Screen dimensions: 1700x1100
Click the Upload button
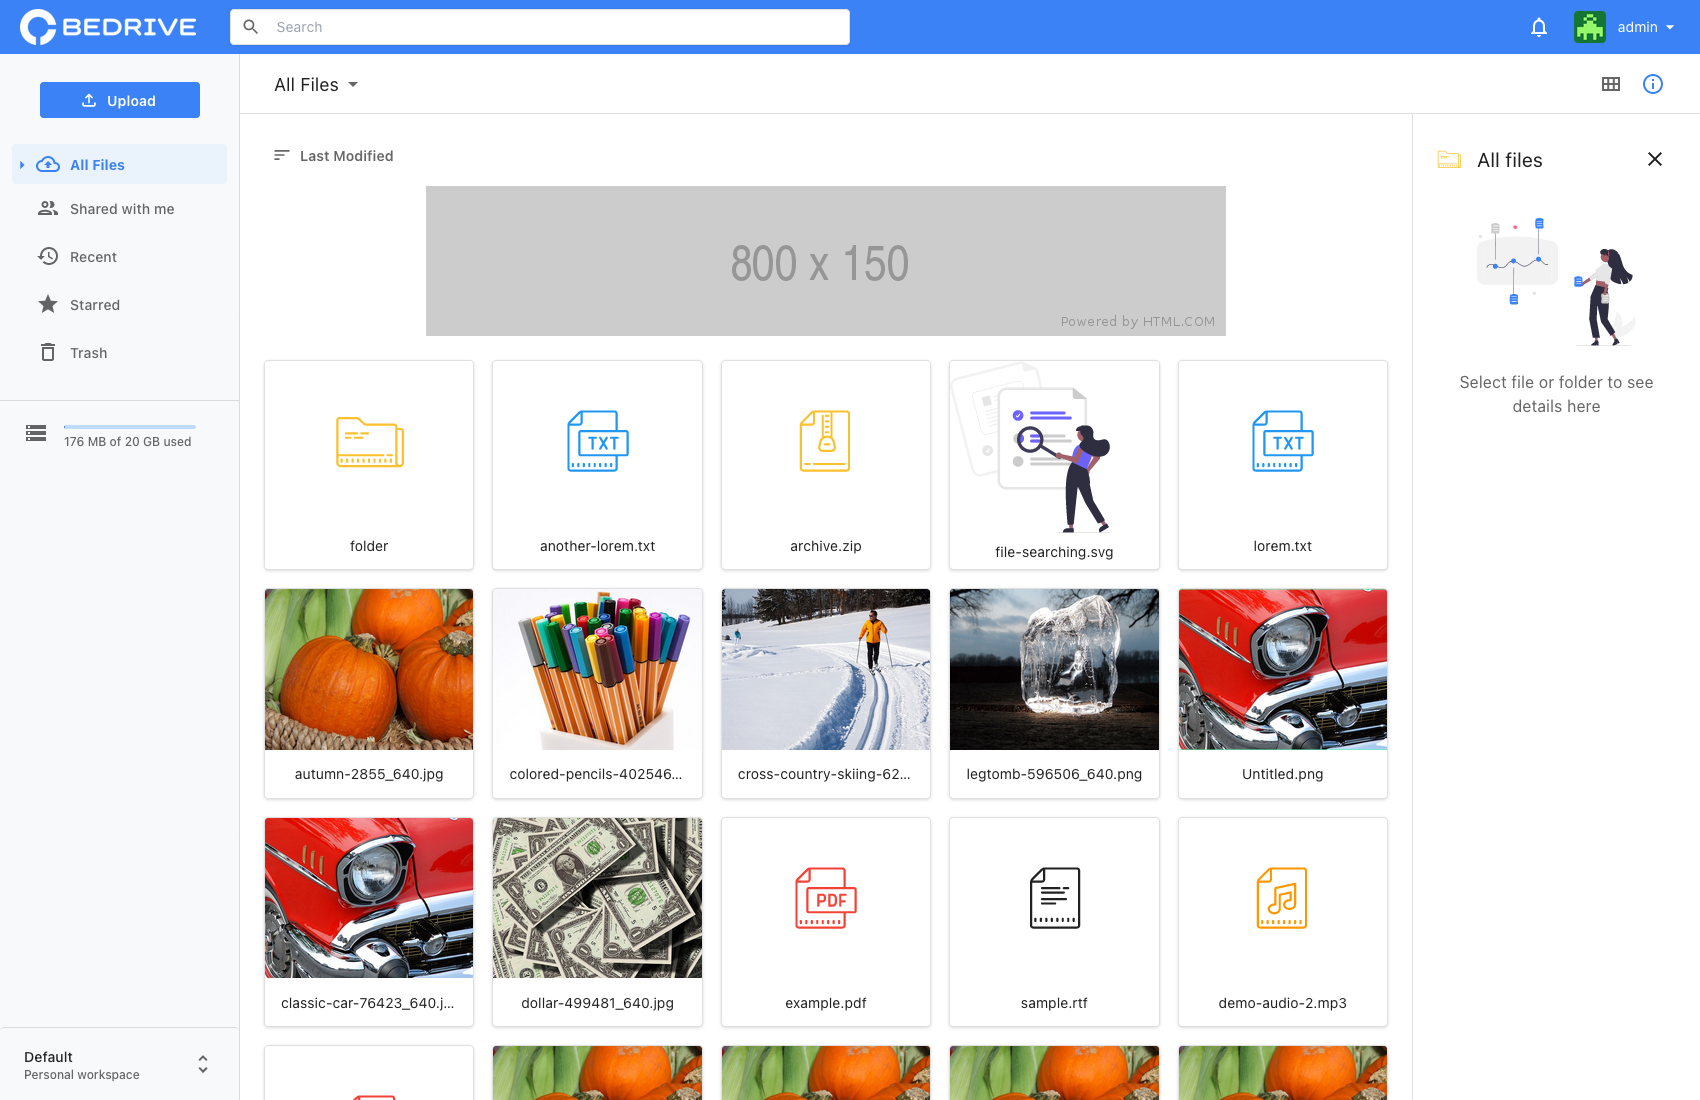point(120,100)
